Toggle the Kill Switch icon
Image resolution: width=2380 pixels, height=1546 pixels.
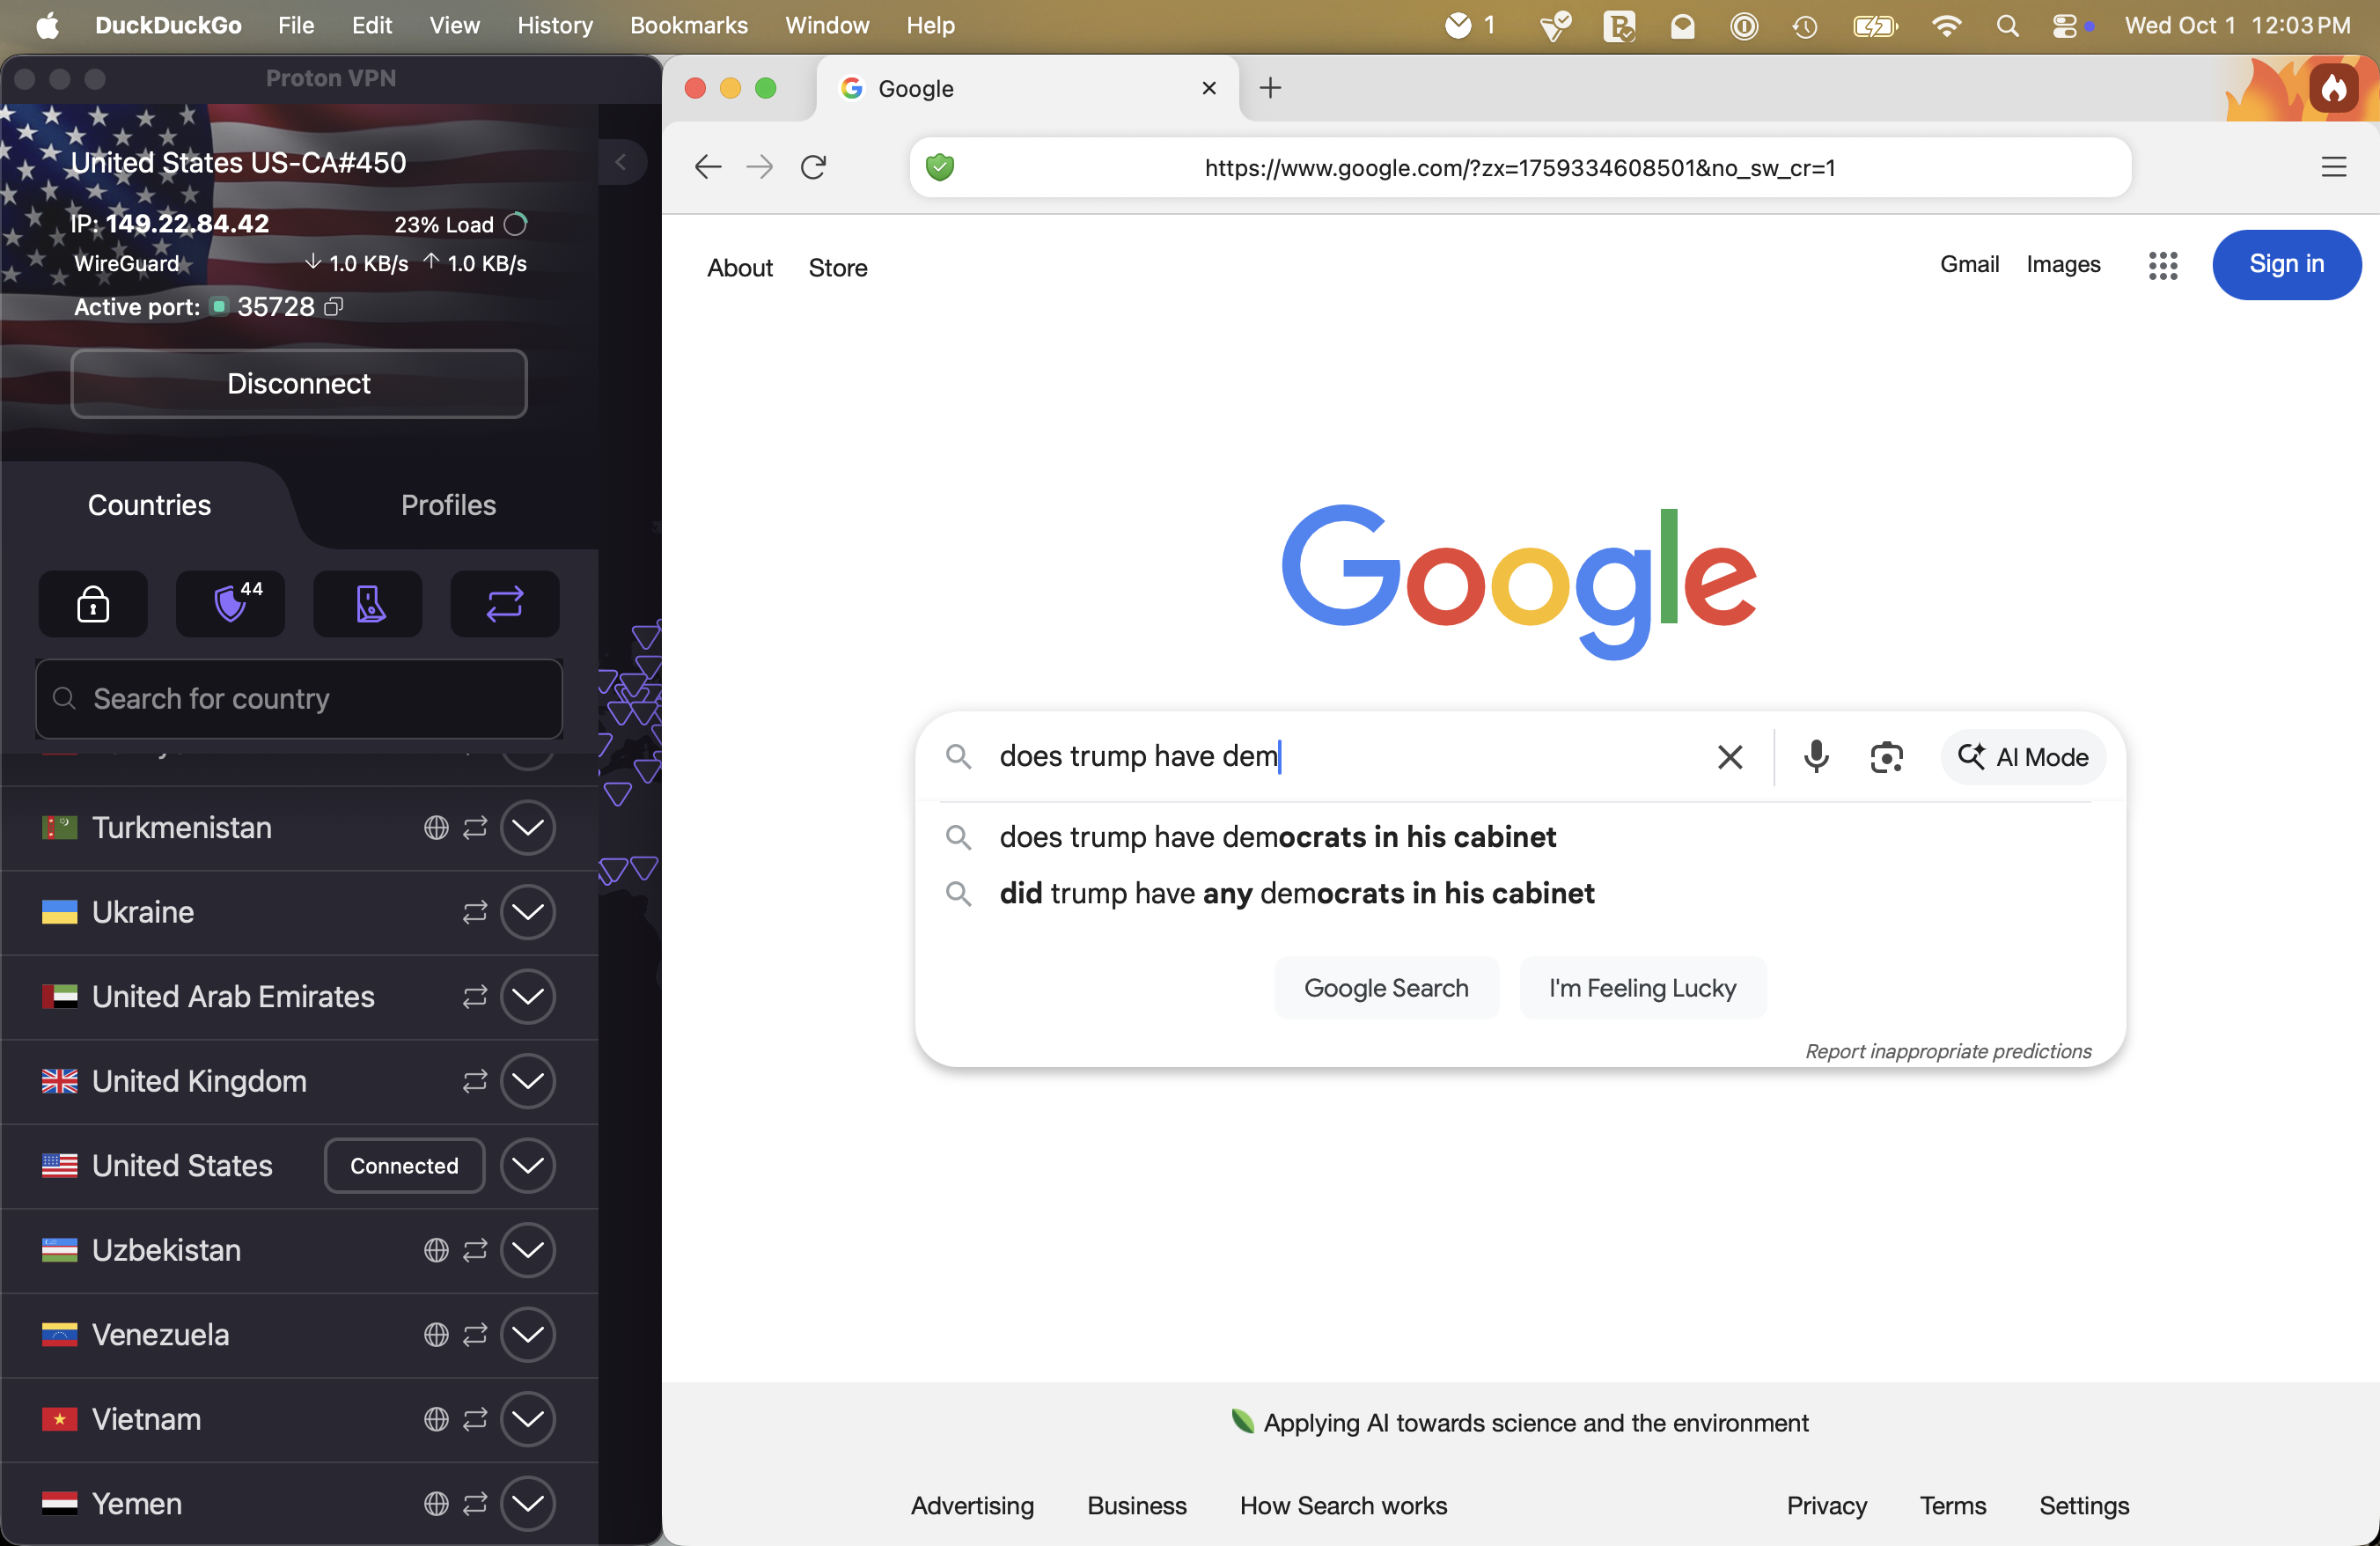[x=368, y=604]
